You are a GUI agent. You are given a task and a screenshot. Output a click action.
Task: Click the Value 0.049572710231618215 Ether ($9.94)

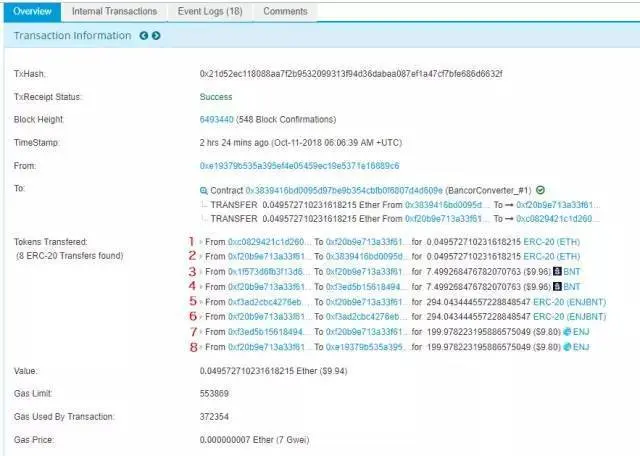[273, 371]
